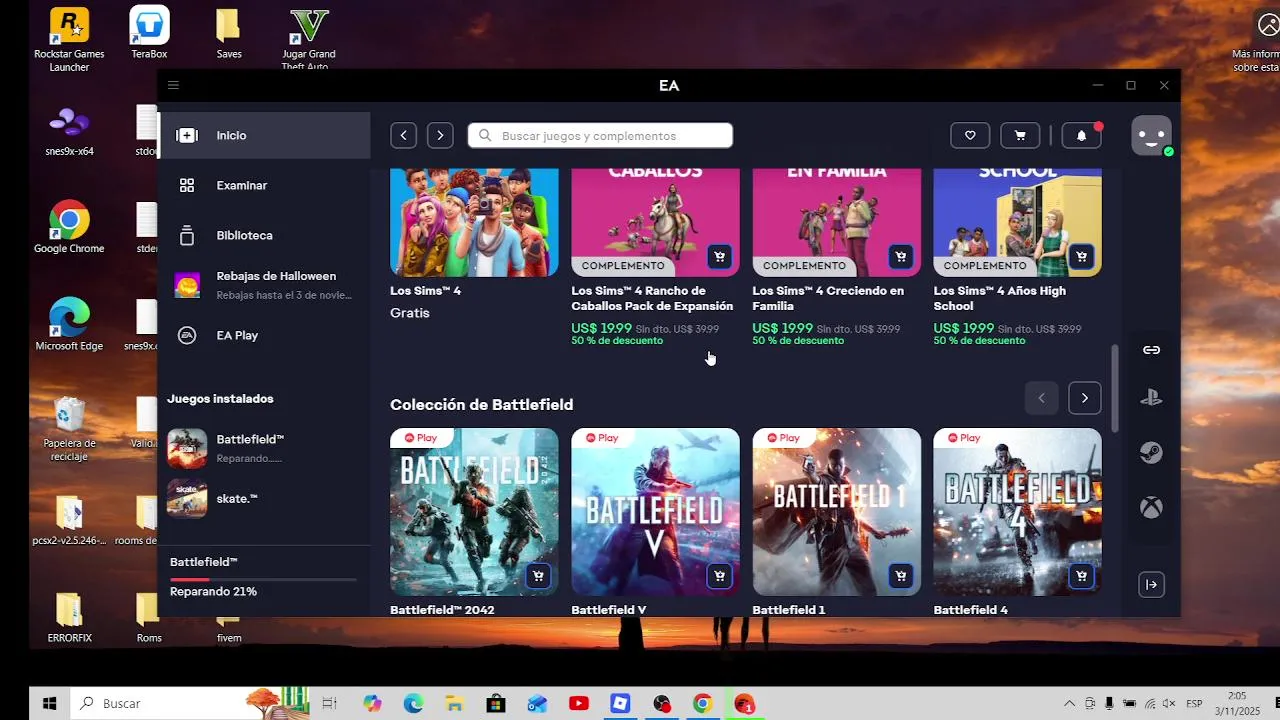This screenshot has width=1280, height=720.
Task: Open EA Play in the sidebar
Action: [x=264, y=335]
